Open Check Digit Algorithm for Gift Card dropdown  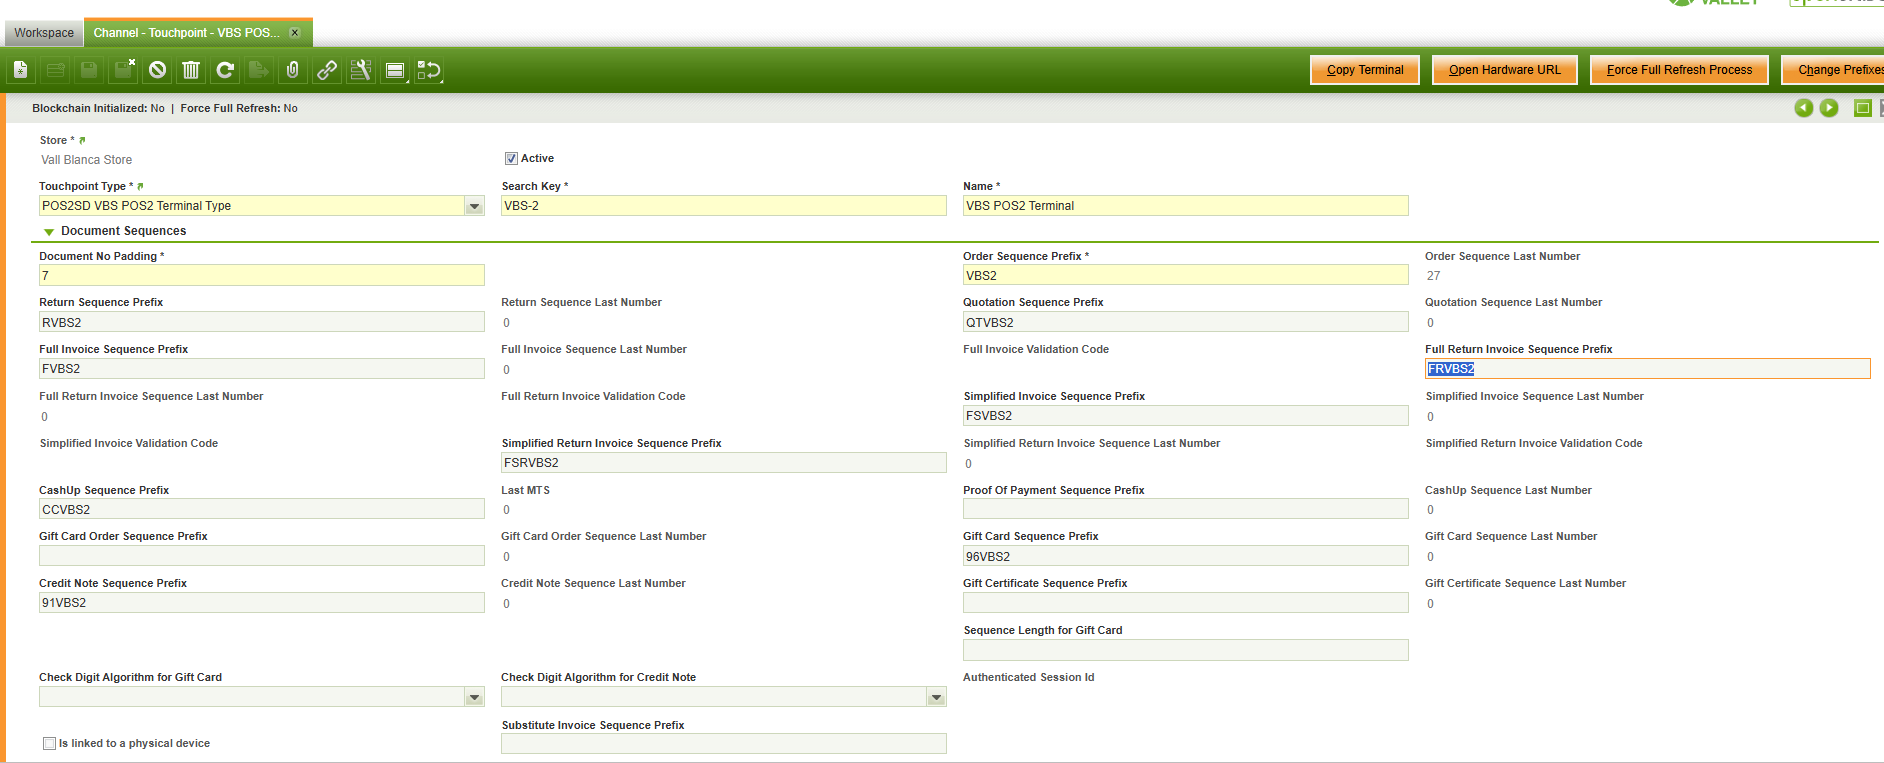pyautogui.click(x=474, y=697)
